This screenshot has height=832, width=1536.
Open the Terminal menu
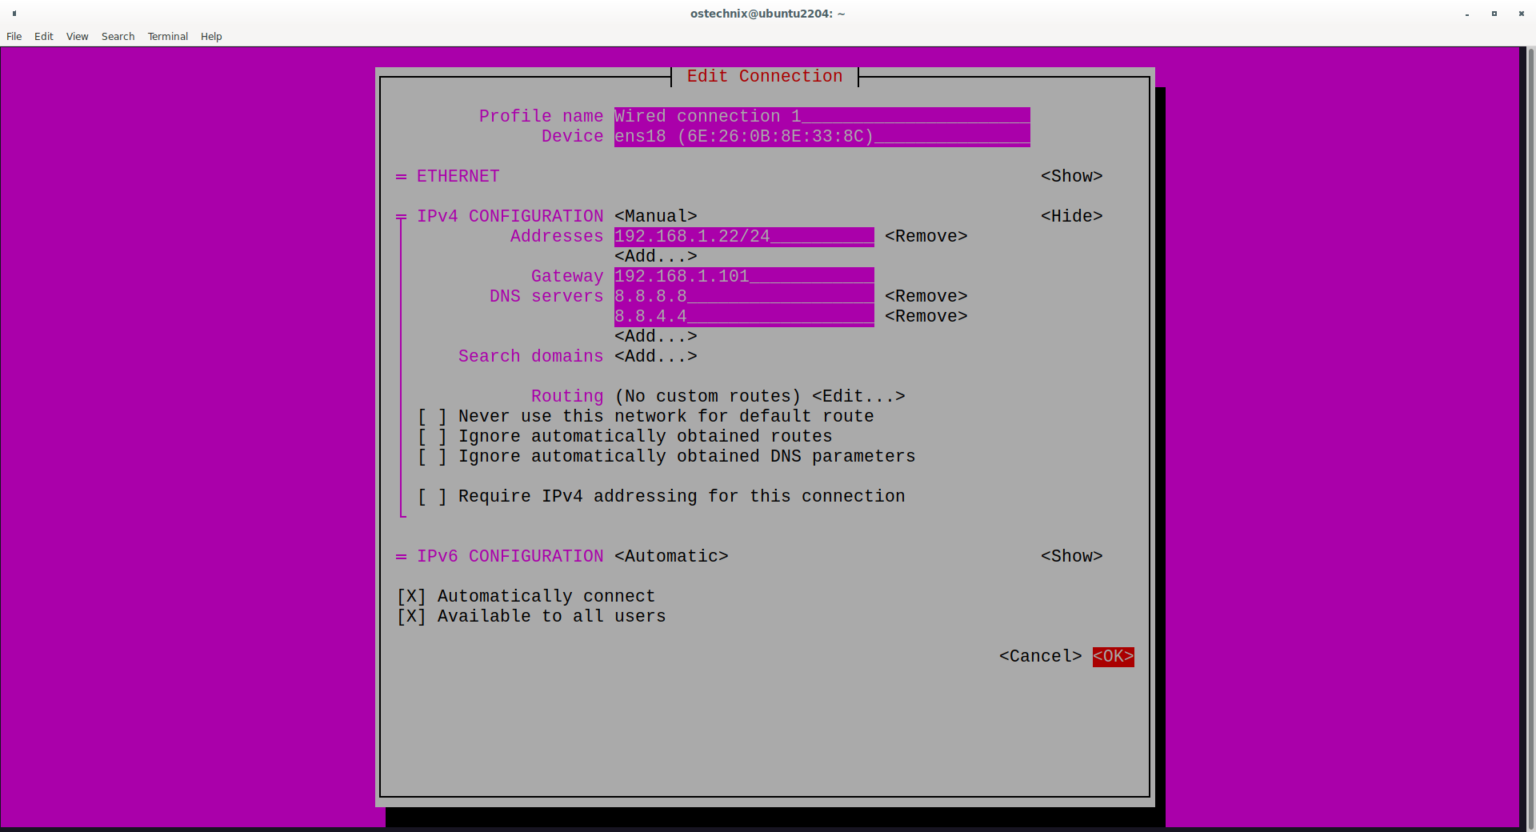click(167, 36)
